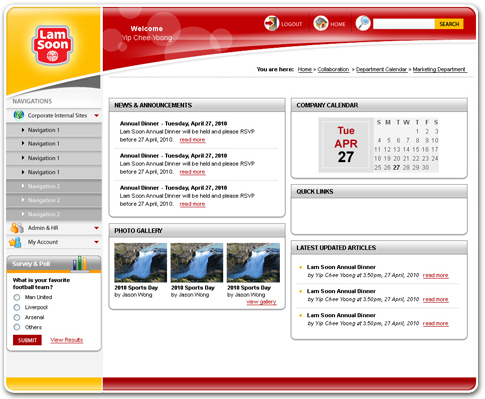
Task: Open first 2010 Sports Day photo thumbnail
Action: click(x=140, y=263)
